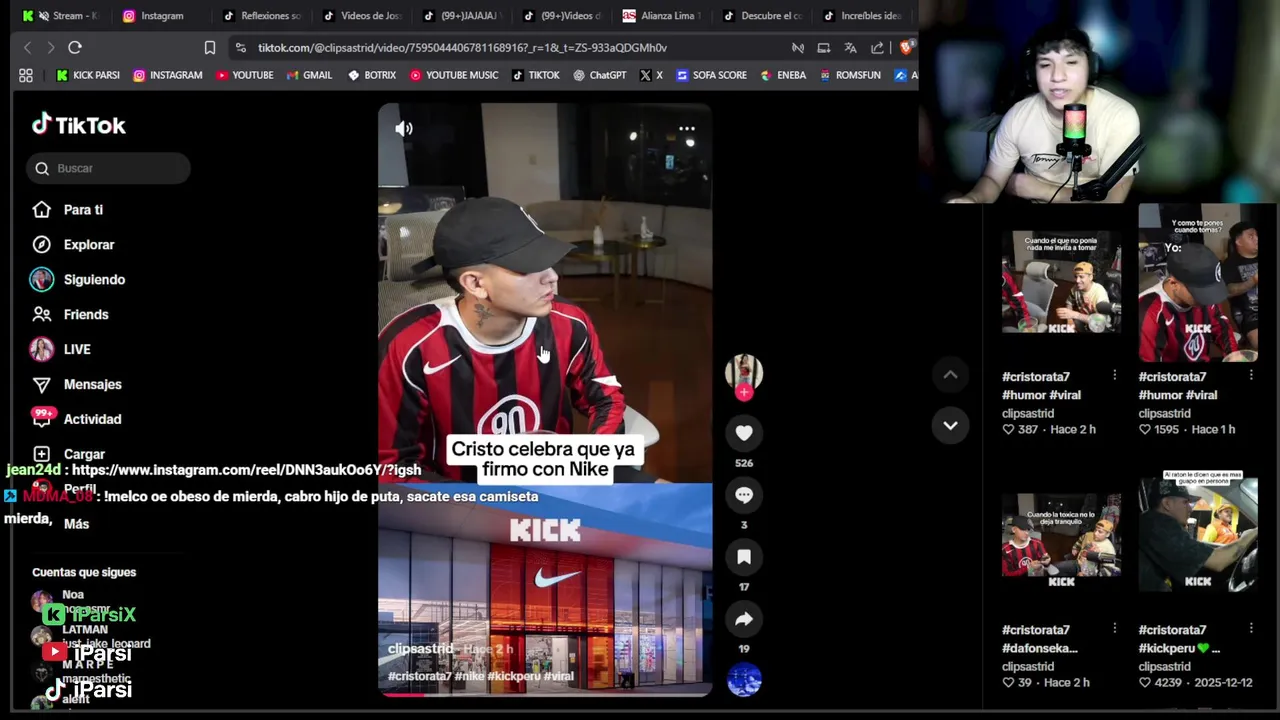This screenshot has height=720, width=1280.
Task: Switch to the Alianza Lima tab
Action: 662,15
